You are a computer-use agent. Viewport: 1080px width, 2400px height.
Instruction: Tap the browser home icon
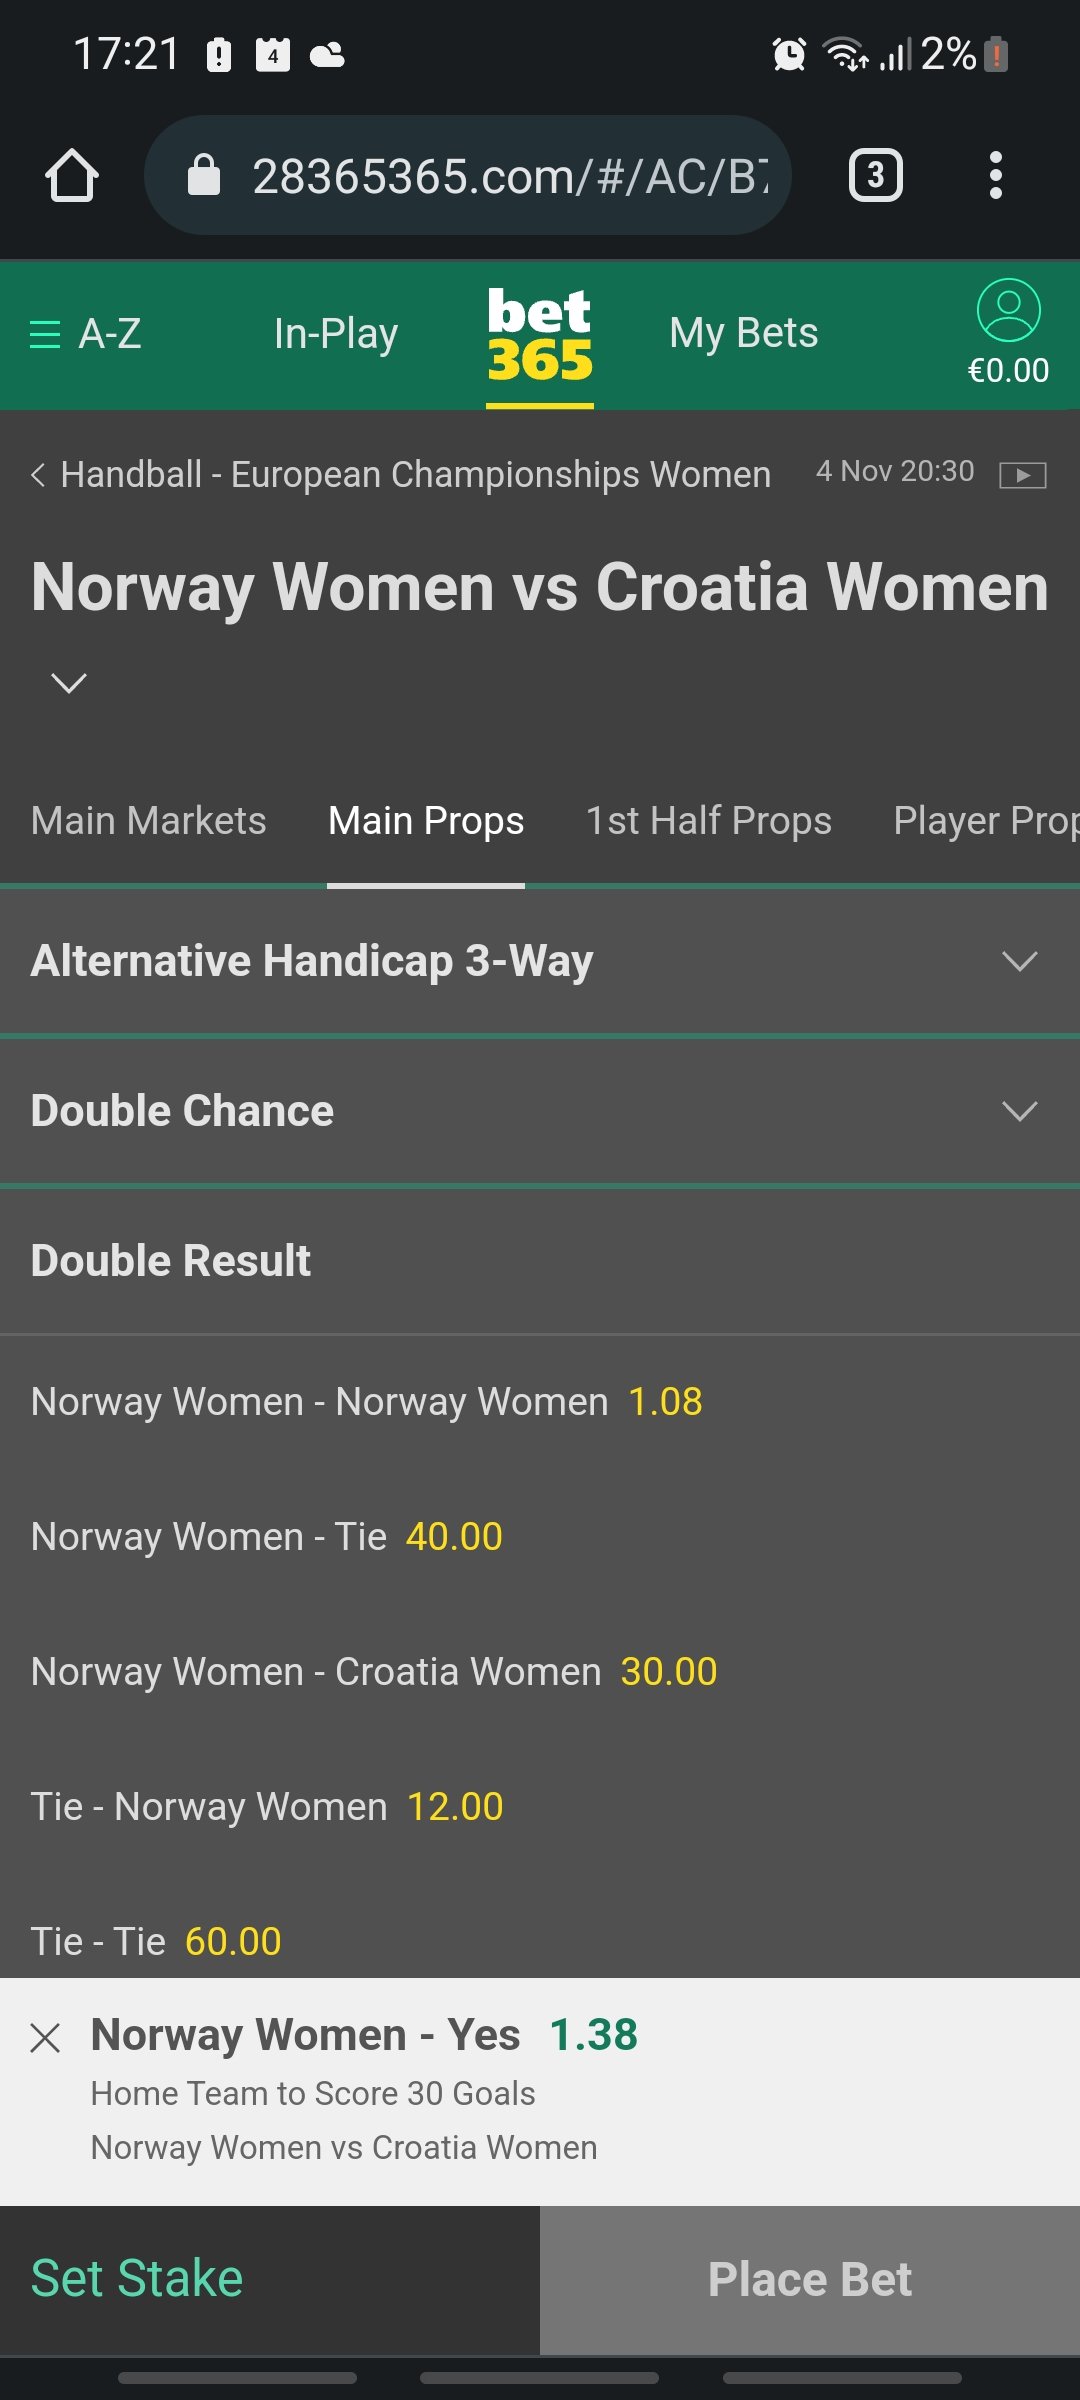click(72, 176)
